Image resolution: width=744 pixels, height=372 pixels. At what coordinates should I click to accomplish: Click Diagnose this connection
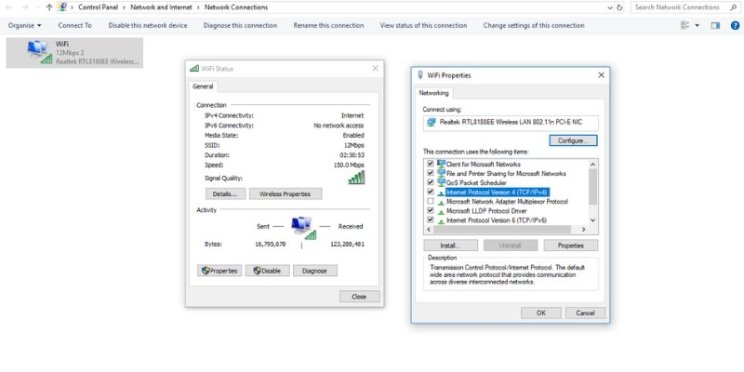coord(240,26)
